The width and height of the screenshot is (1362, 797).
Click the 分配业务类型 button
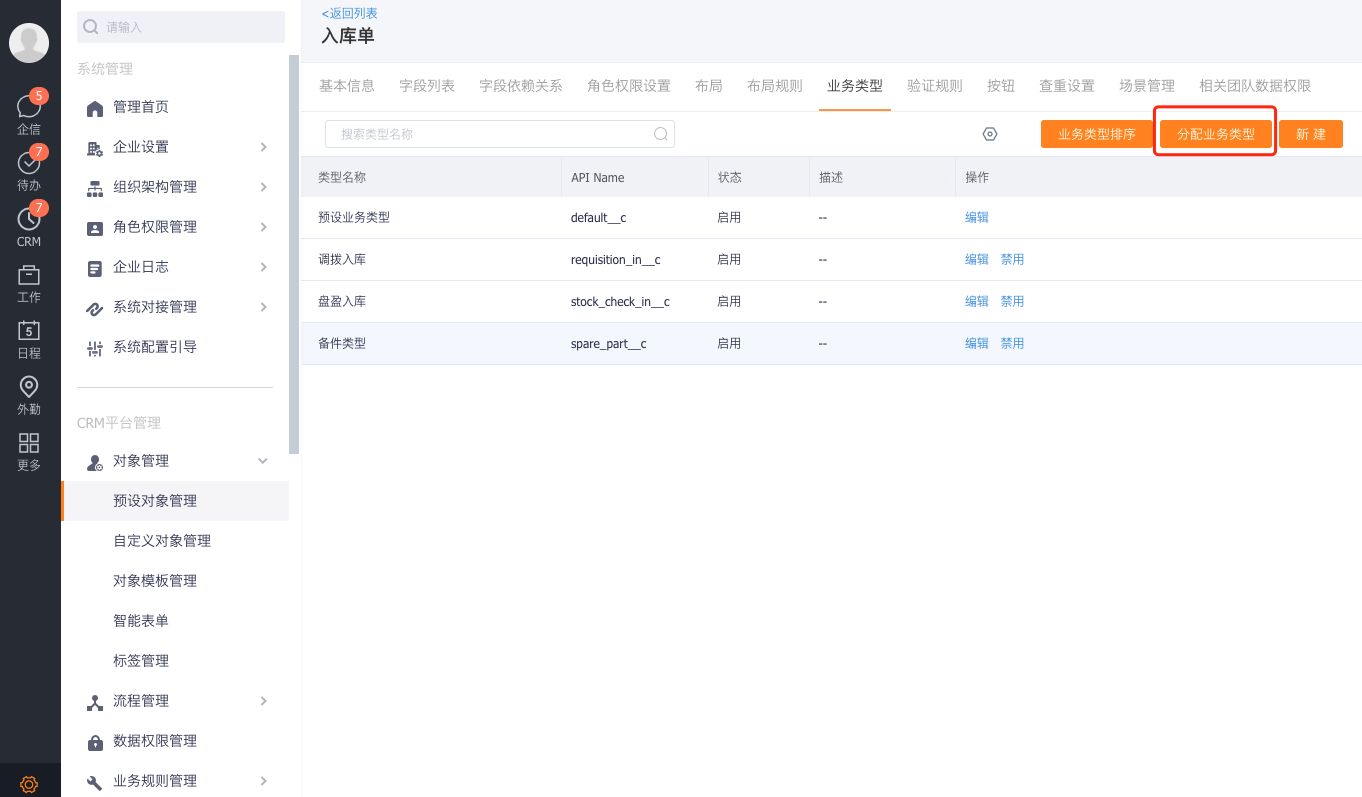click(1216, 134)
